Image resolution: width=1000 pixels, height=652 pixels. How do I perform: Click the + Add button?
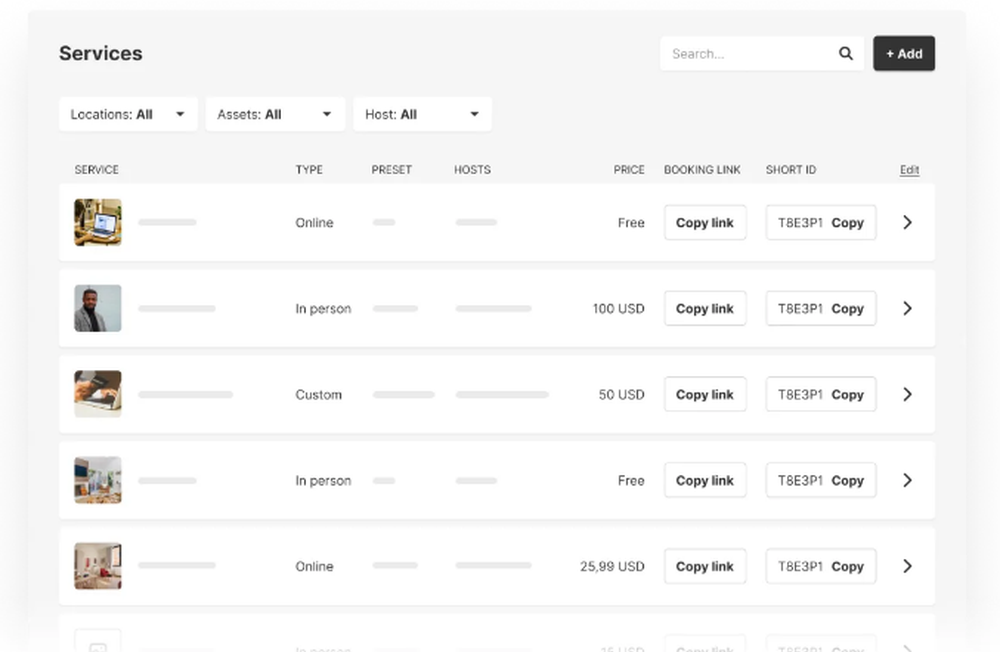tap(904, 53)
